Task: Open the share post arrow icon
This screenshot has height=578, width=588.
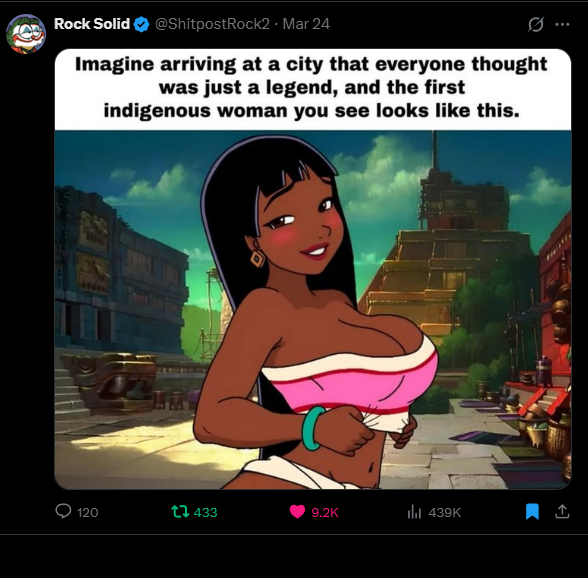Action: (x=562, y=511)
